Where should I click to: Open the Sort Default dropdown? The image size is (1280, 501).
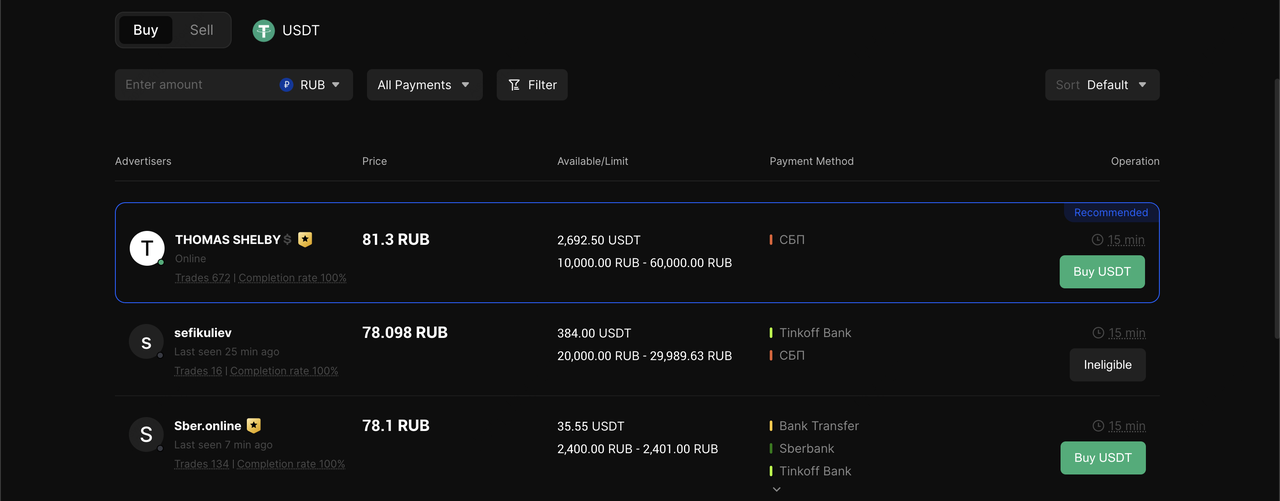(1102, 85)
